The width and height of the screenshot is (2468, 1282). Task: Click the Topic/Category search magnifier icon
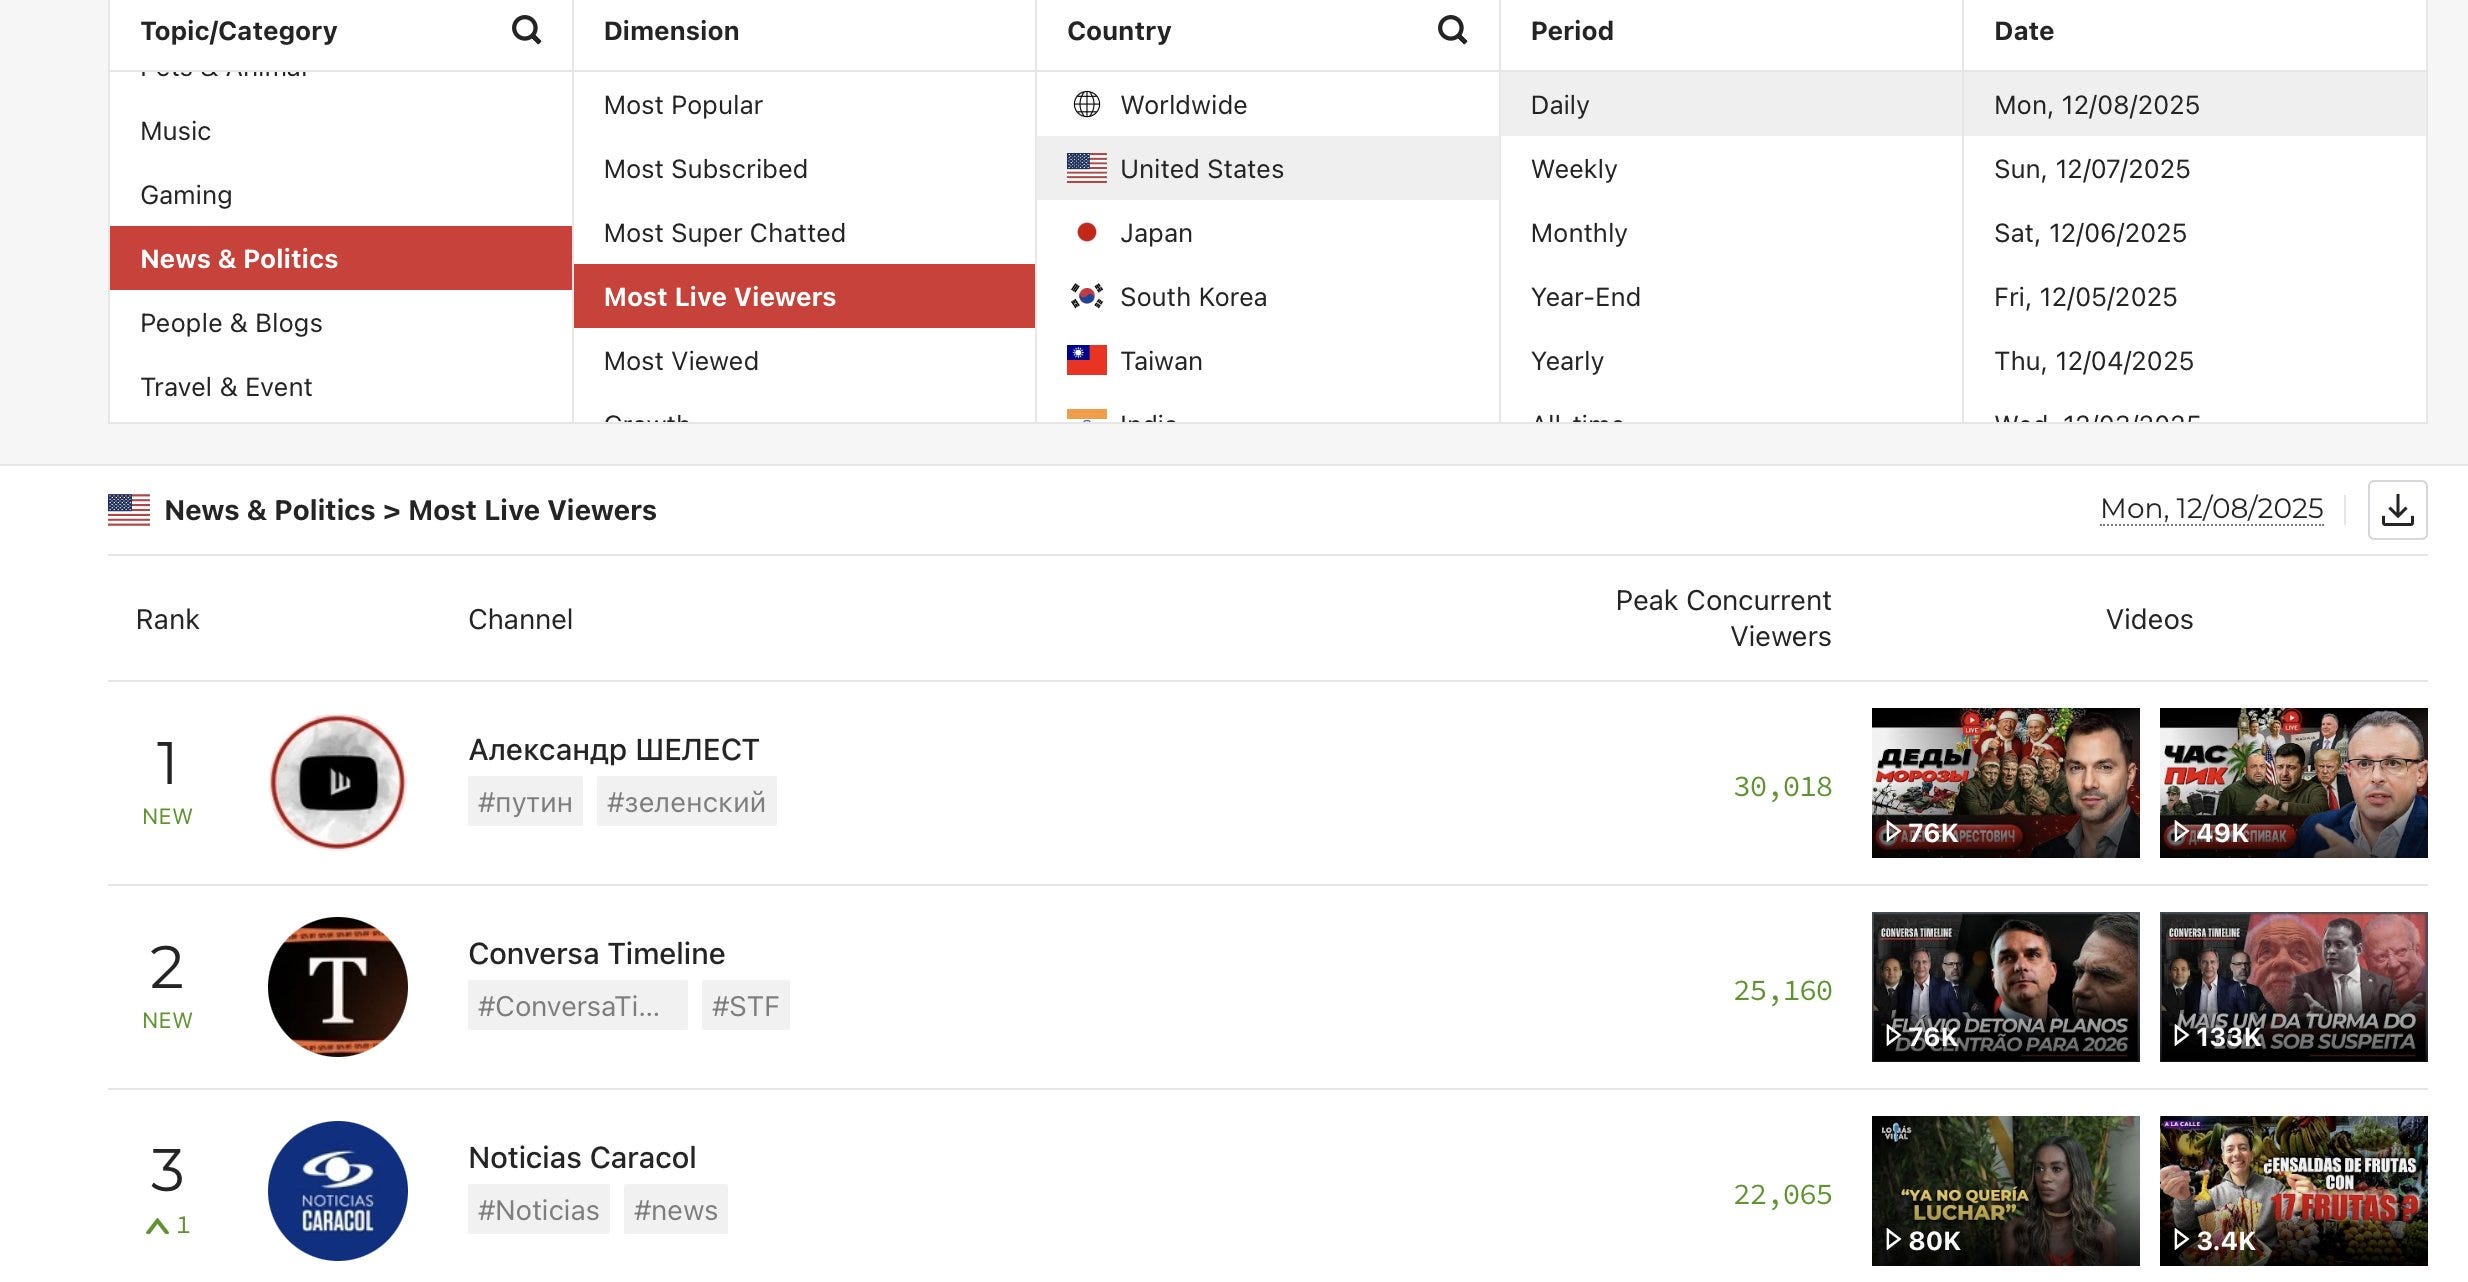(x=526, y=30)
